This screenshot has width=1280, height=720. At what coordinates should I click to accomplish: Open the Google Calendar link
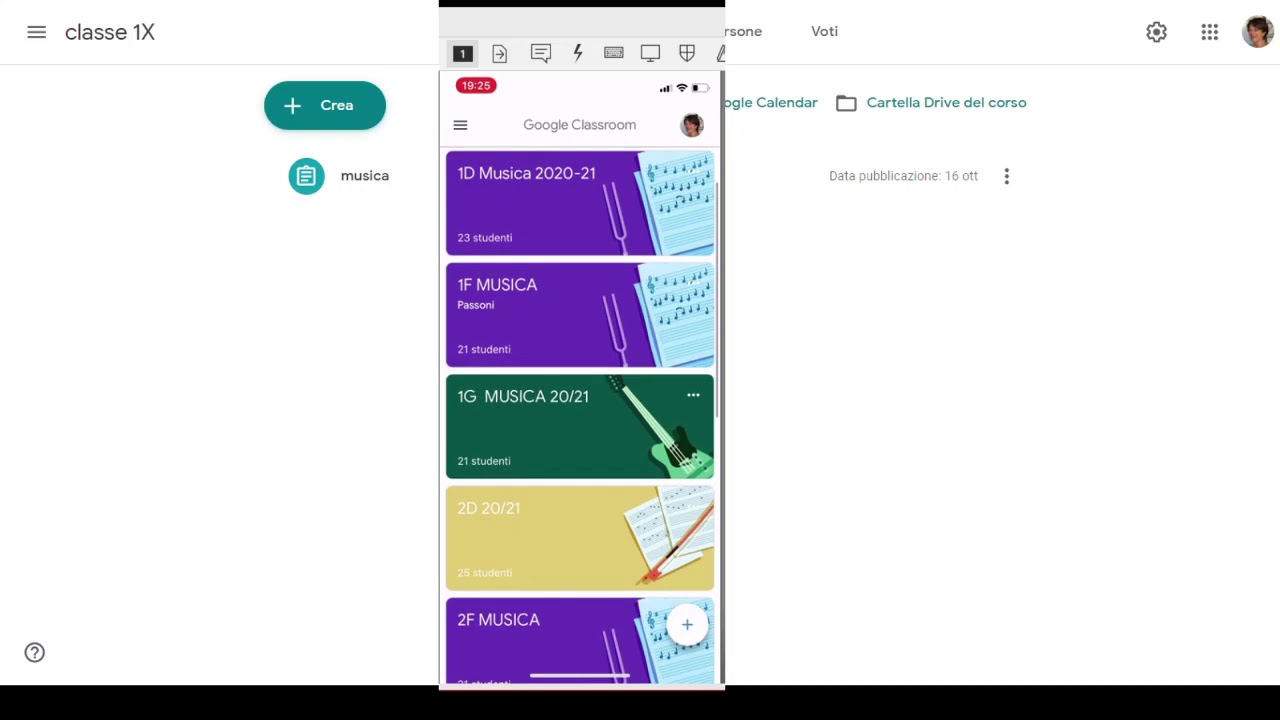(771, 103)
